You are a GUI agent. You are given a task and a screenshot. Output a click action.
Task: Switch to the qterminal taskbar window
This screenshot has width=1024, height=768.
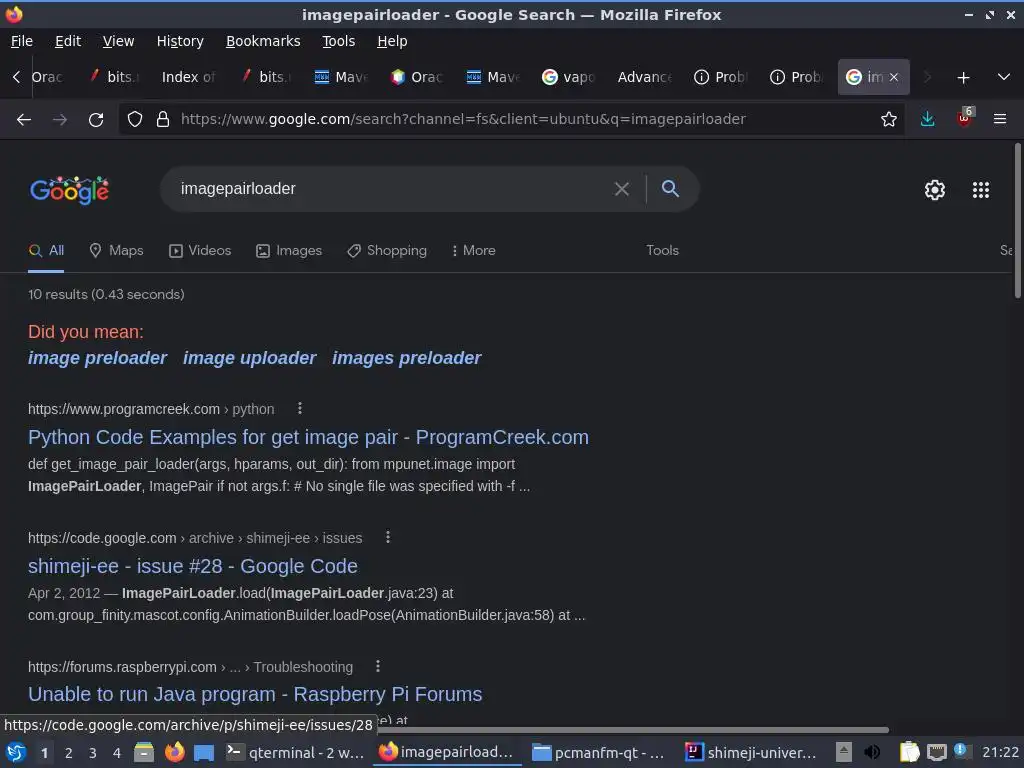point(295,752)
